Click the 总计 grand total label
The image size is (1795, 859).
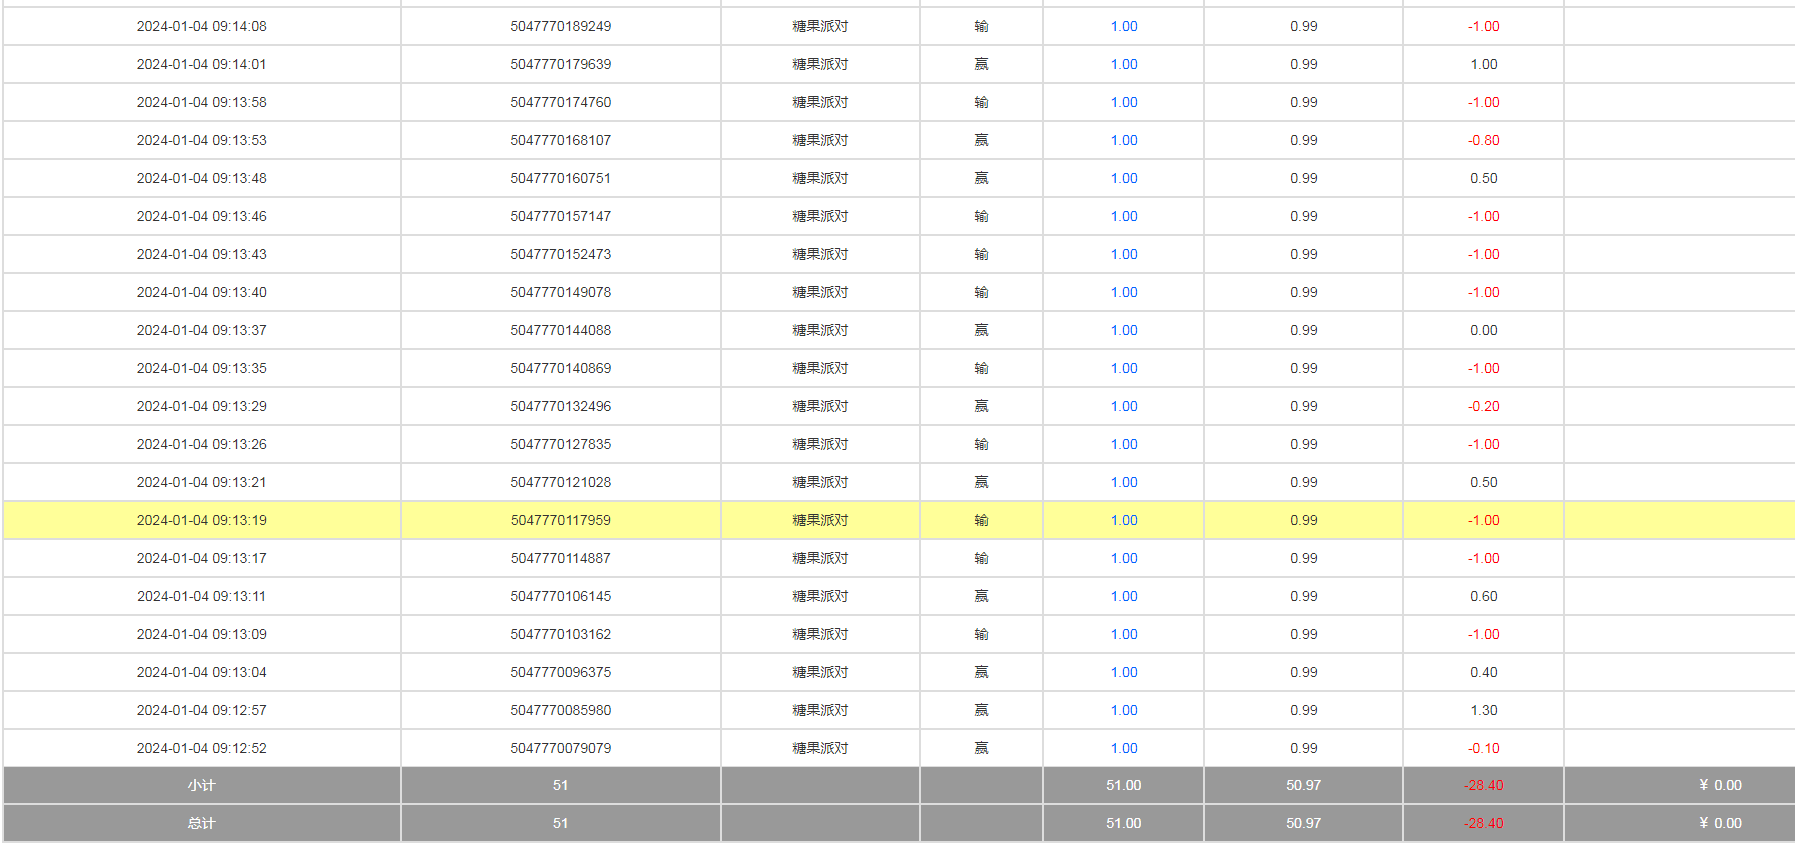tap(201, 823)
